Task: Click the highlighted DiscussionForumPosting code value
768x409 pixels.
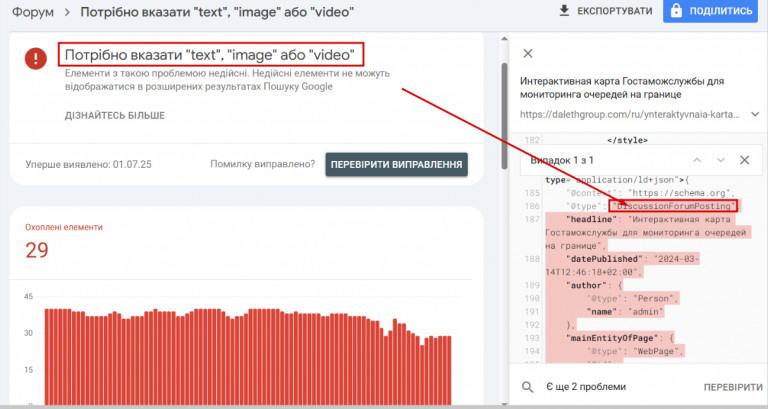Action: (x=673, y=206)
